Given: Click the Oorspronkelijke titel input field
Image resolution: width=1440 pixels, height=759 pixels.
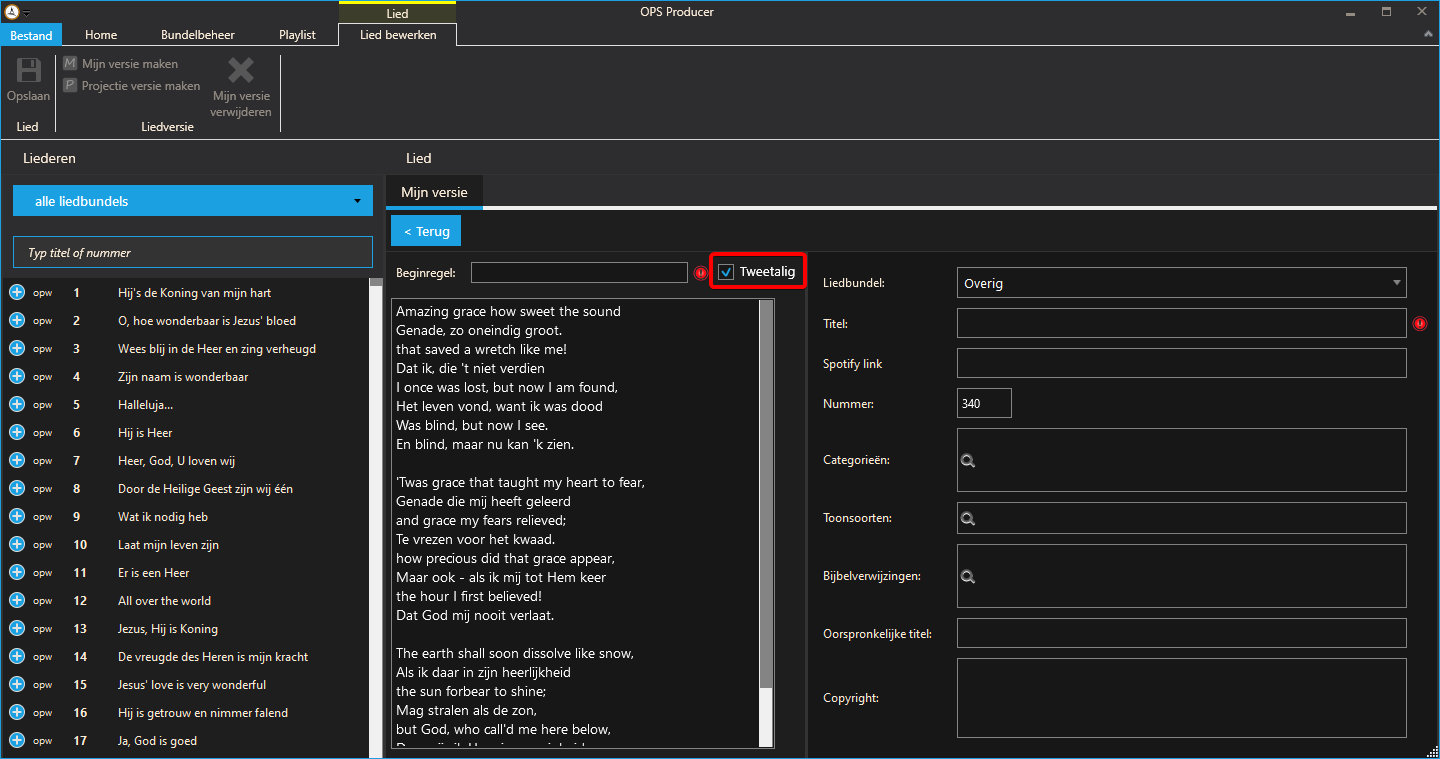Looking at the screenshot, I should tap(1182, 633).
